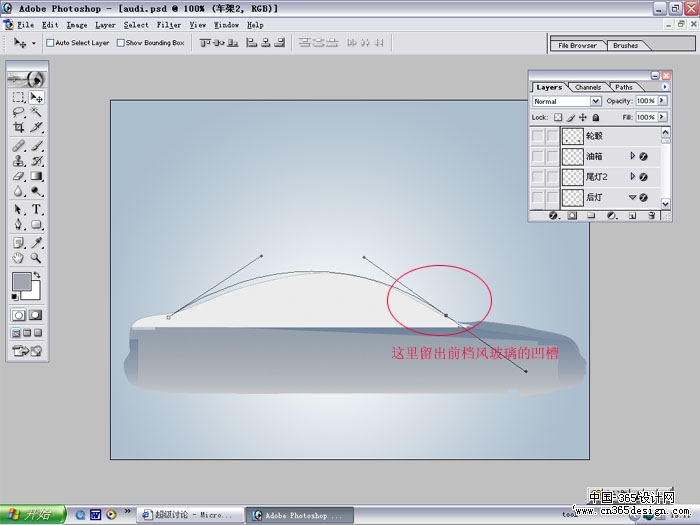Select the Hand tool
Viewport: 700px width, 525px height.
18,258
